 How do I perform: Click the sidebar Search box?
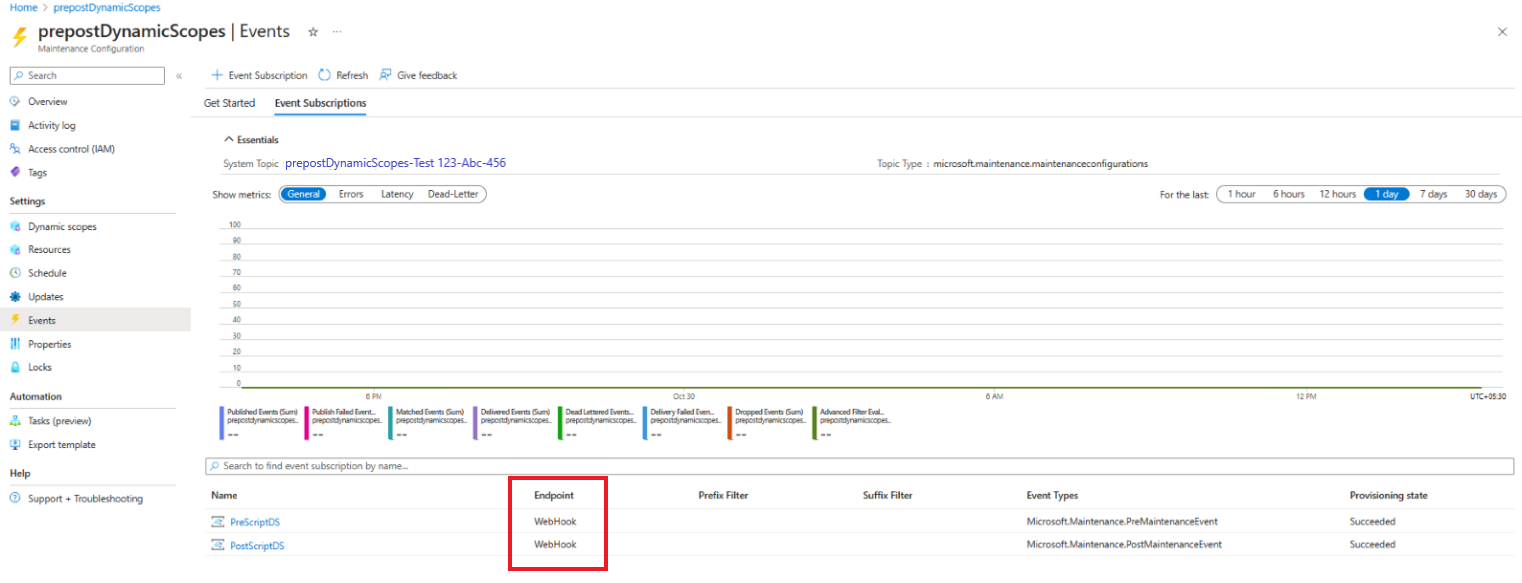pyautogui.click(x=87, y=76)
